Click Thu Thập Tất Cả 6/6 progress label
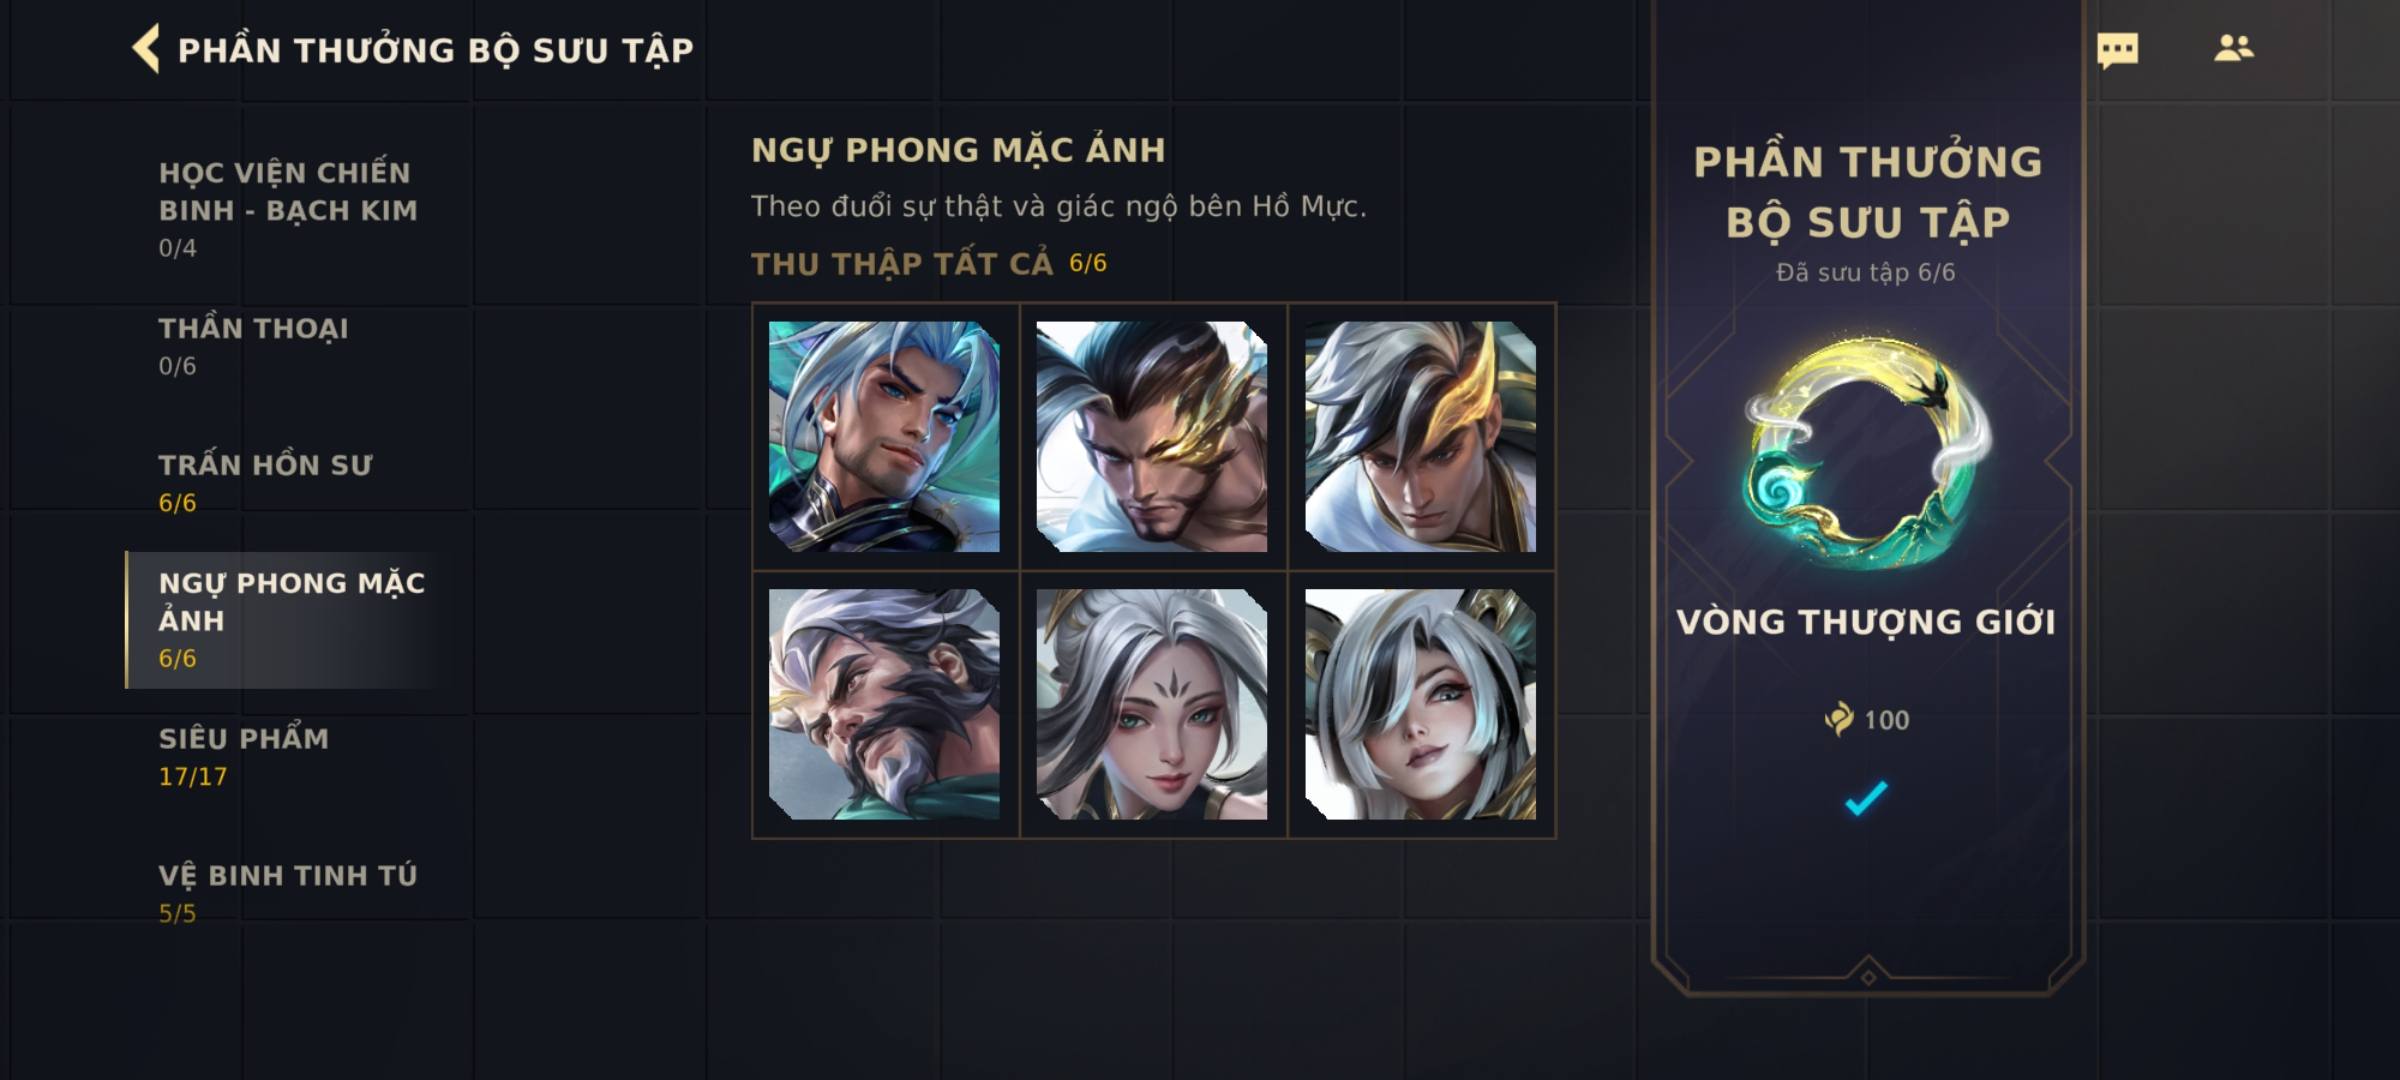 click(929, 263)
